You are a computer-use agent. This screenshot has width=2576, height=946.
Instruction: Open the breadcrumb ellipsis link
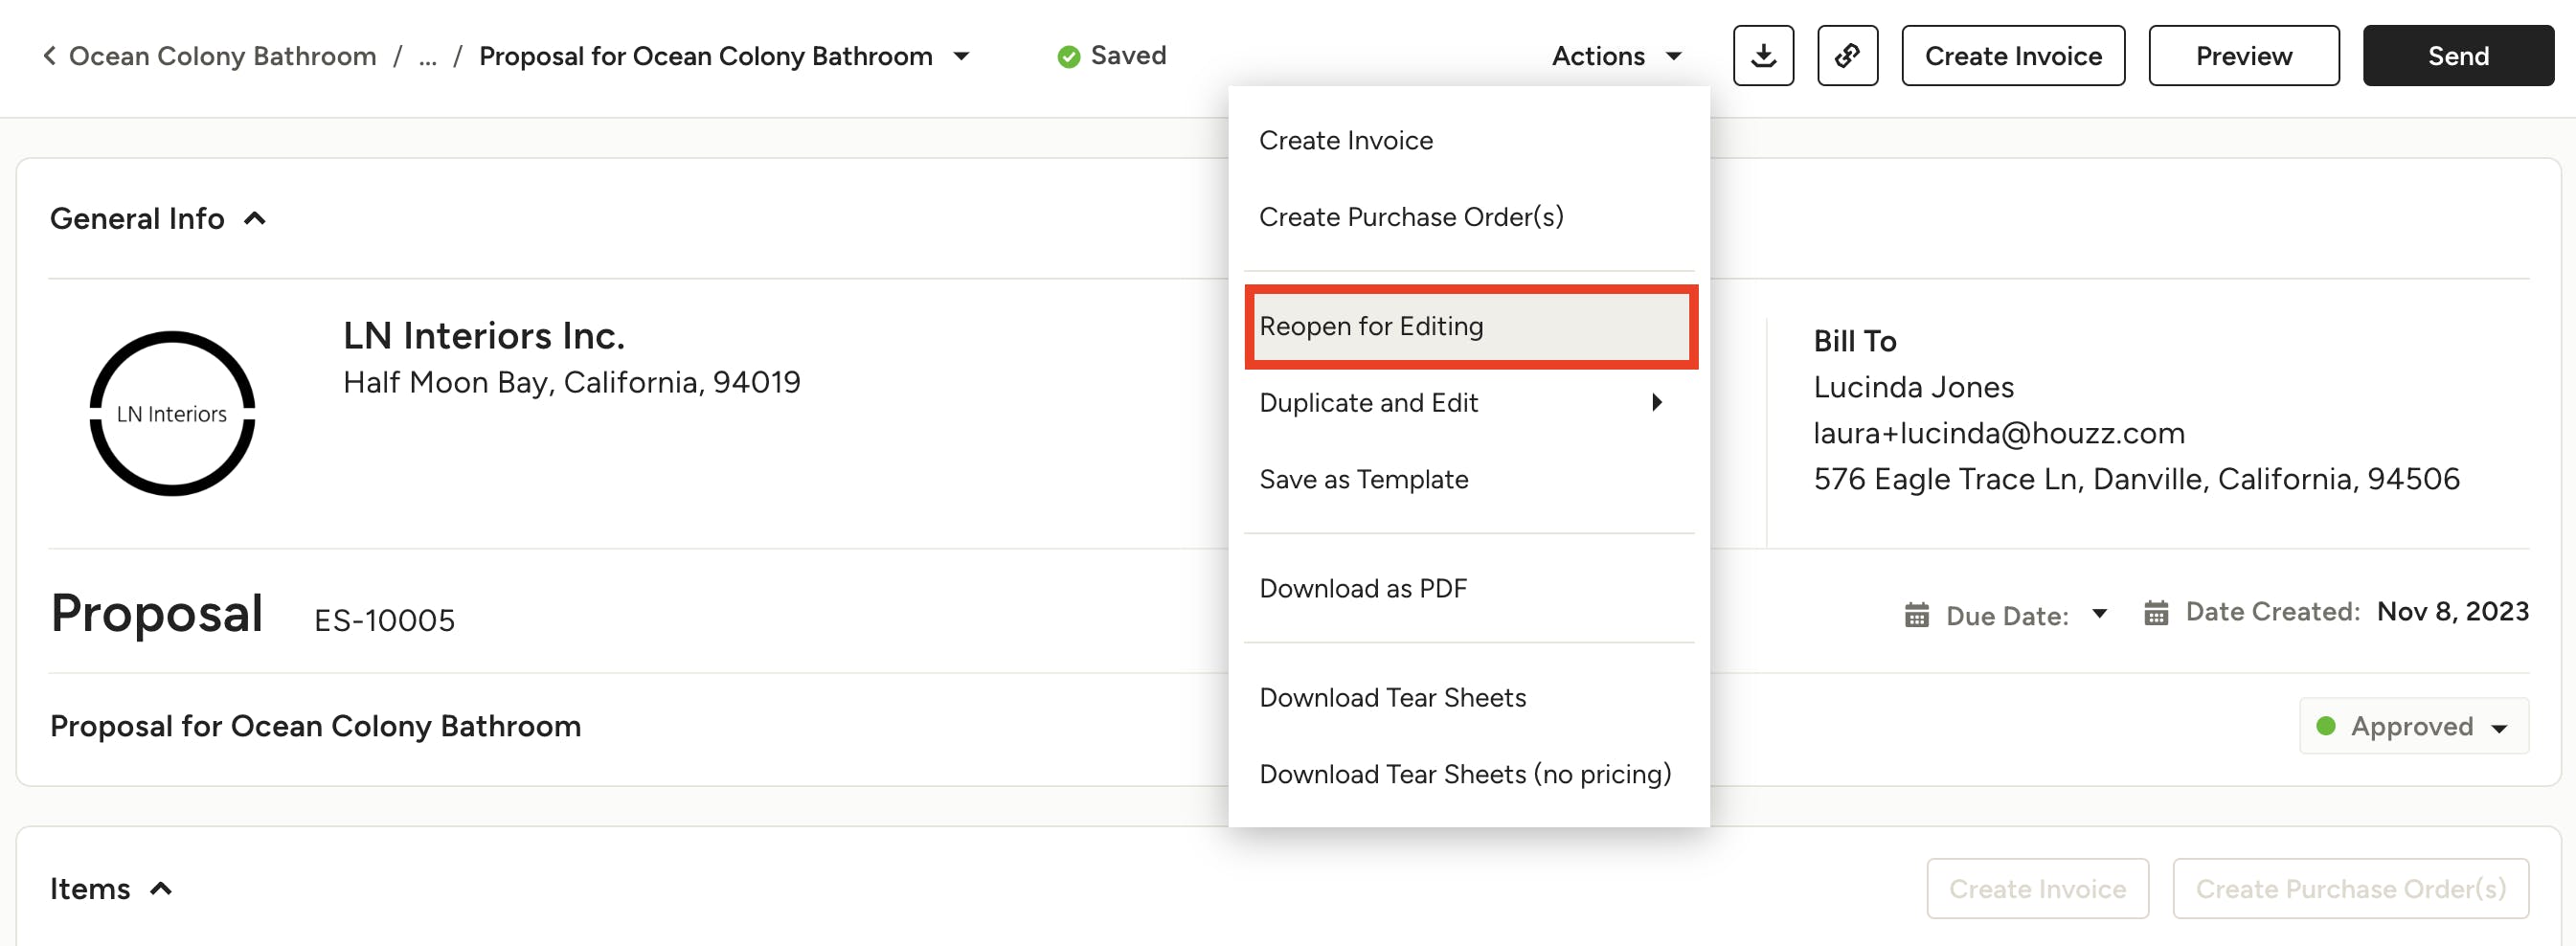coord(427,57)
